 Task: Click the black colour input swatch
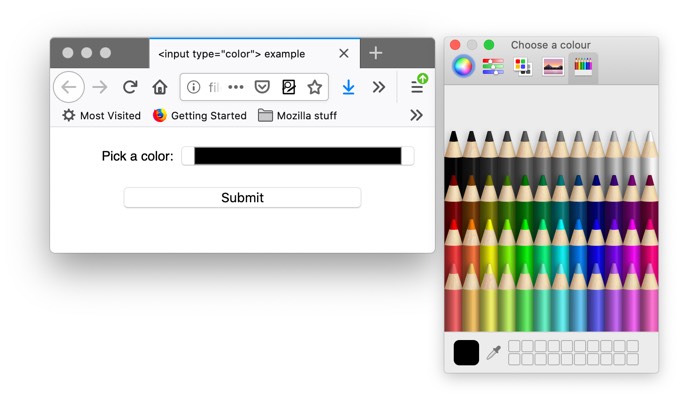[297, 156]
